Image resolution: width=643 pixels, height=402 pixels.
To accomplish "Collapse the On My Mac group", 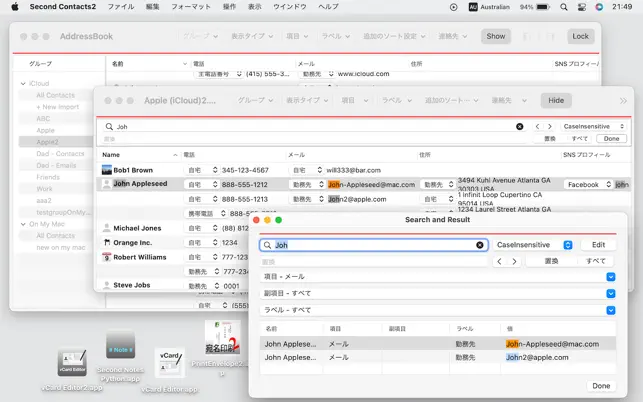I will tap(23, 224).
